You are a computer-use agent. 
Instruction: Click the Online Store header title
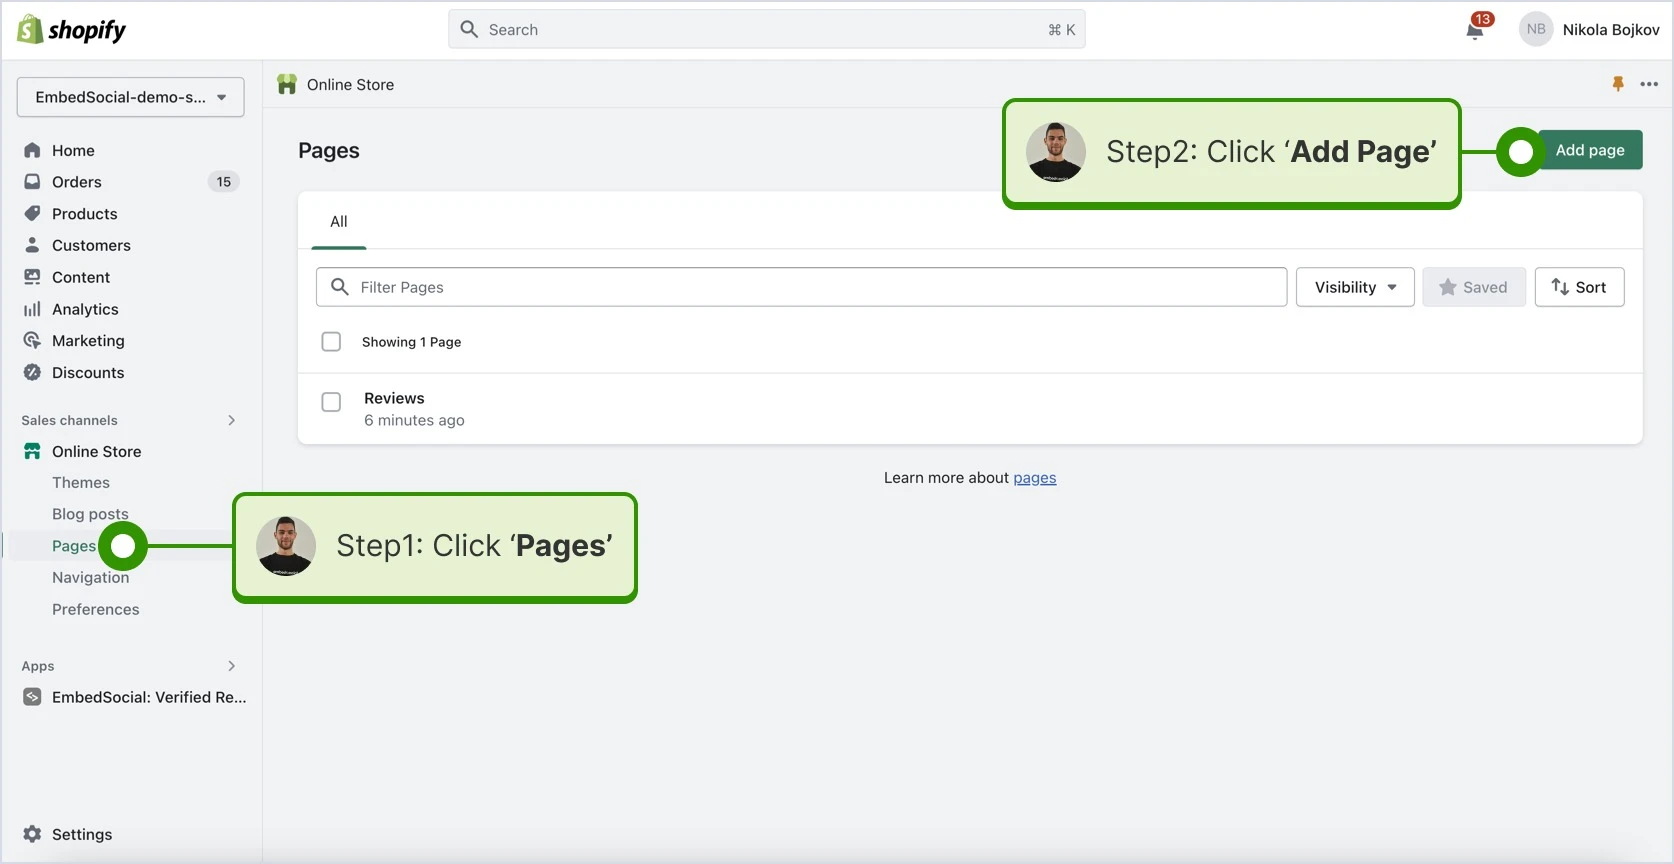[x=350, y=85]
